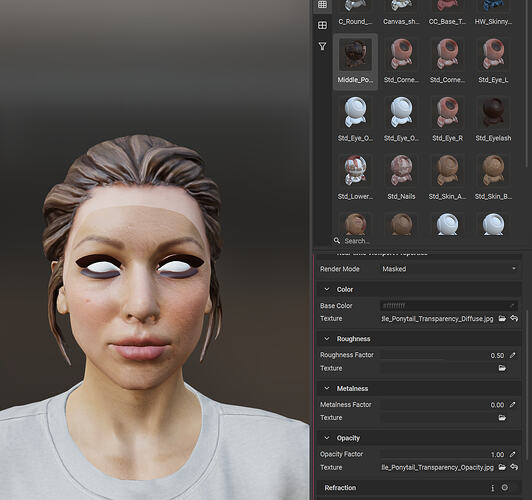Select the small grid view icon

(322, 4)
